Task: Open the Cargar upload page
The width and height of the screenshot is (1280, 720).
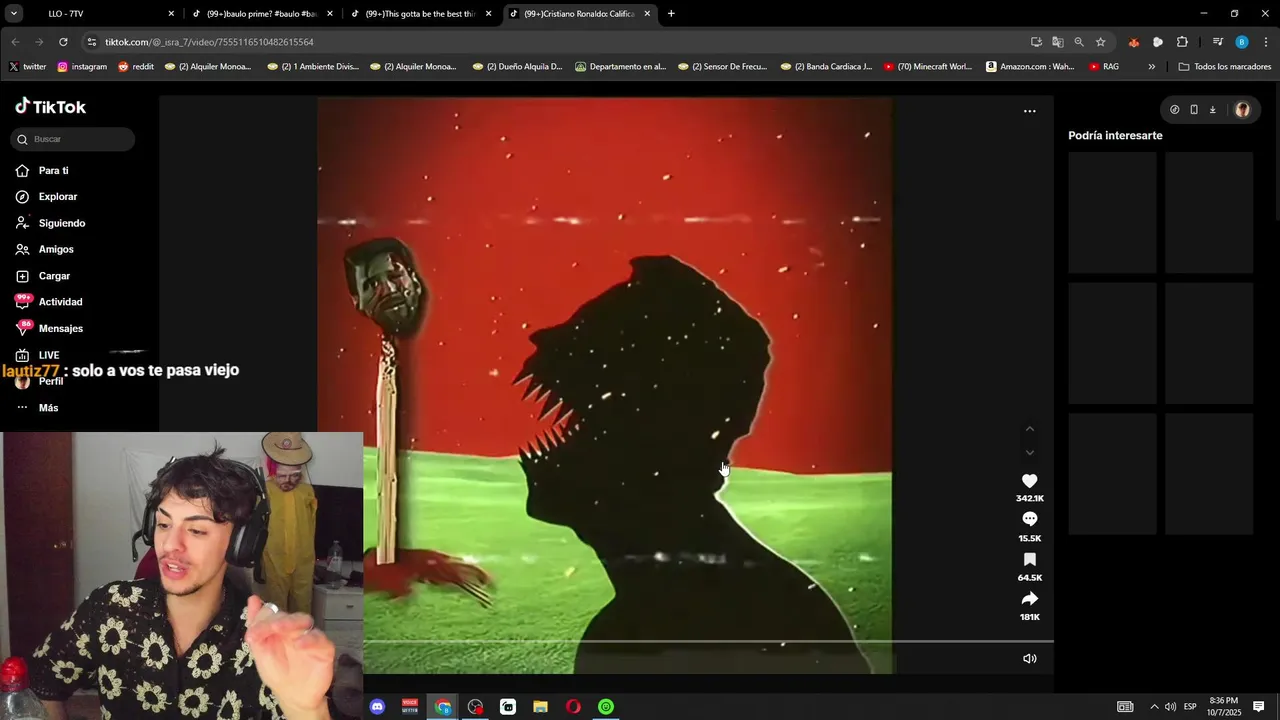Action: coord(43,276)
